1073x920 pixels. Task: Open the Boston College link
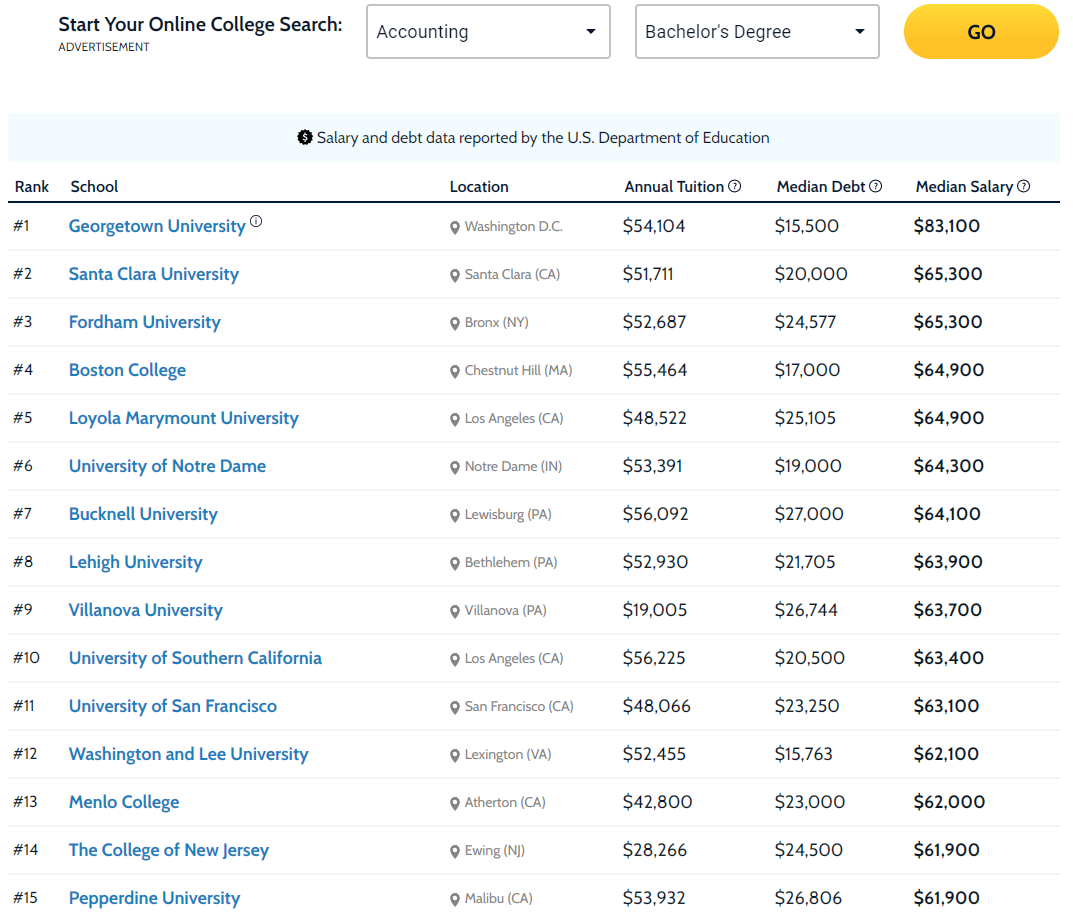[127, 370]
